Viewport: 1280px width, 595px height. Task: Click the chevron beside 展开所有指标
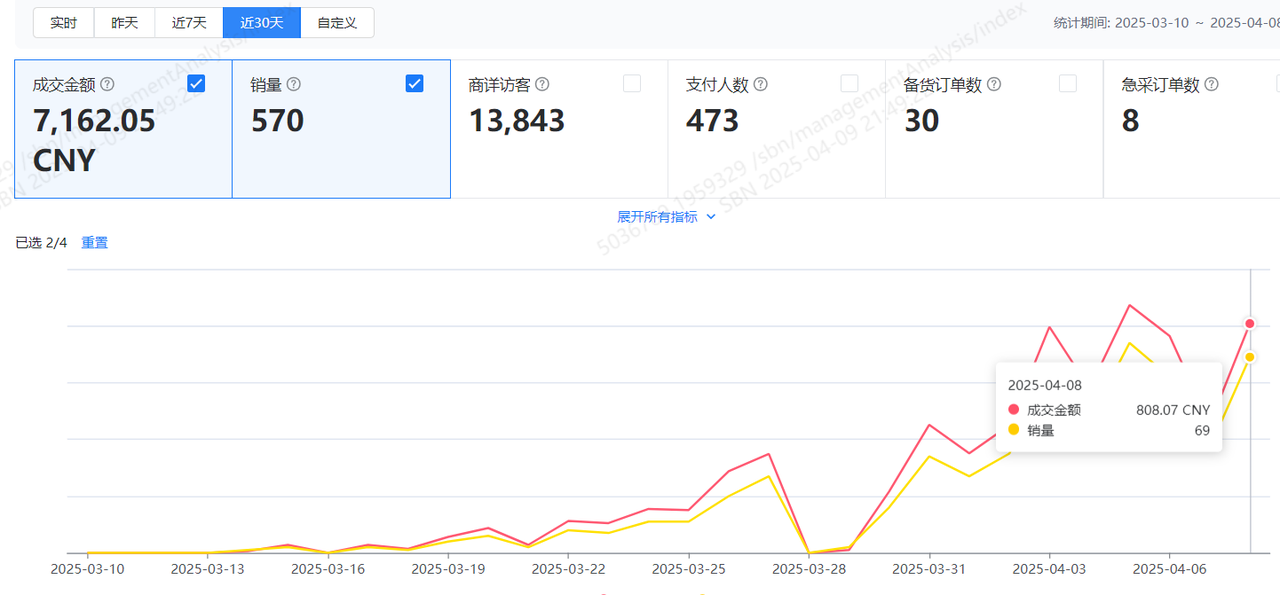pos(711,217)
